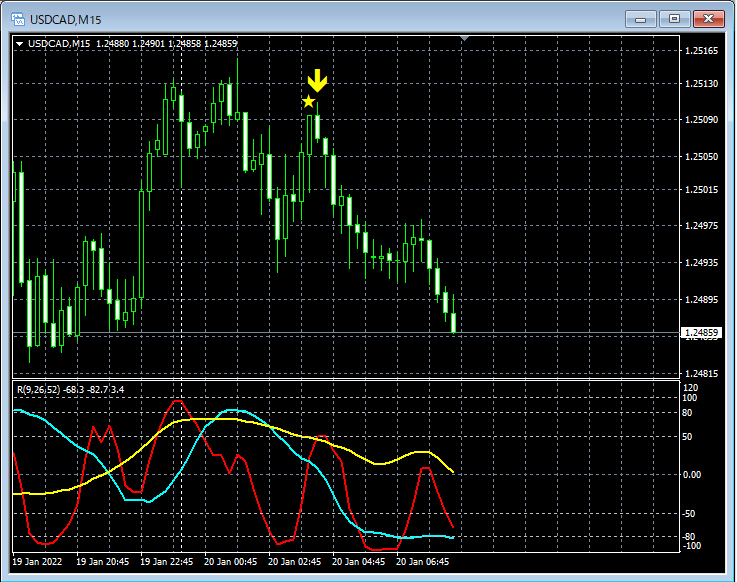Click the USDCAD,M15 OHLC header text

coord(133,44)
